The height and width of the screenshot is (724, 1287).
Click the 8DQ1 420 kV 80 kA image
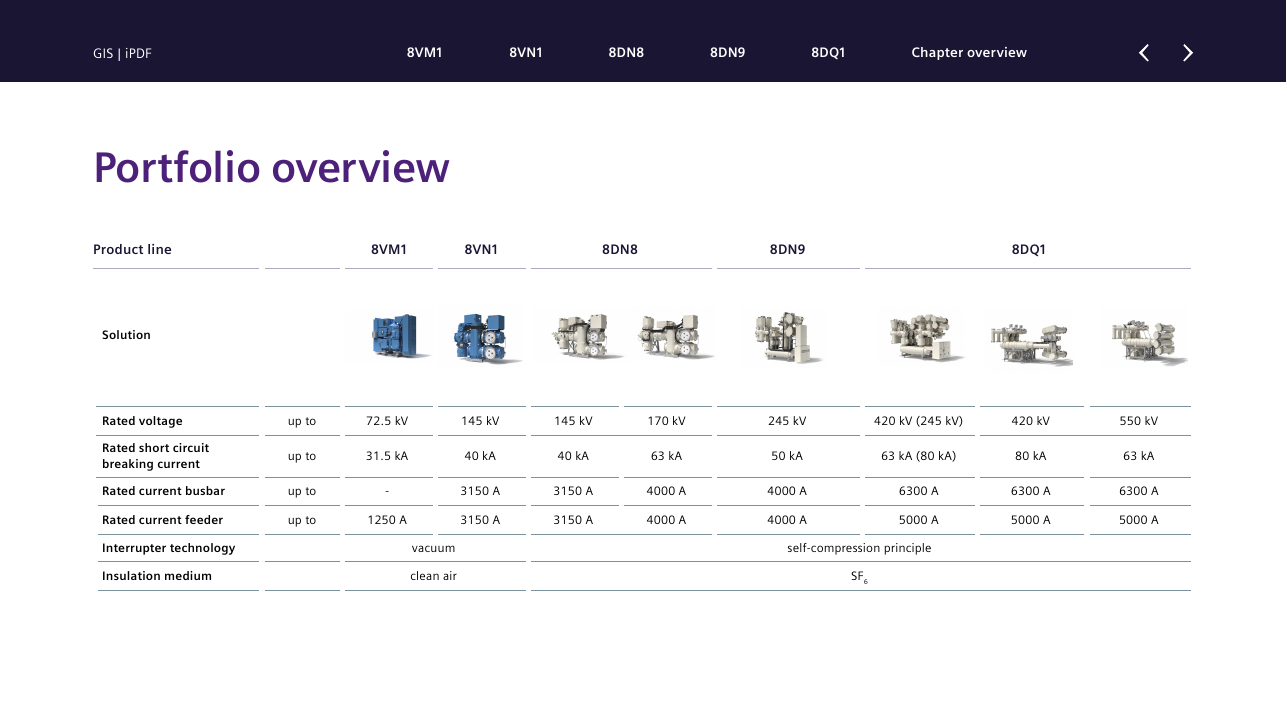click(1030, 345)
